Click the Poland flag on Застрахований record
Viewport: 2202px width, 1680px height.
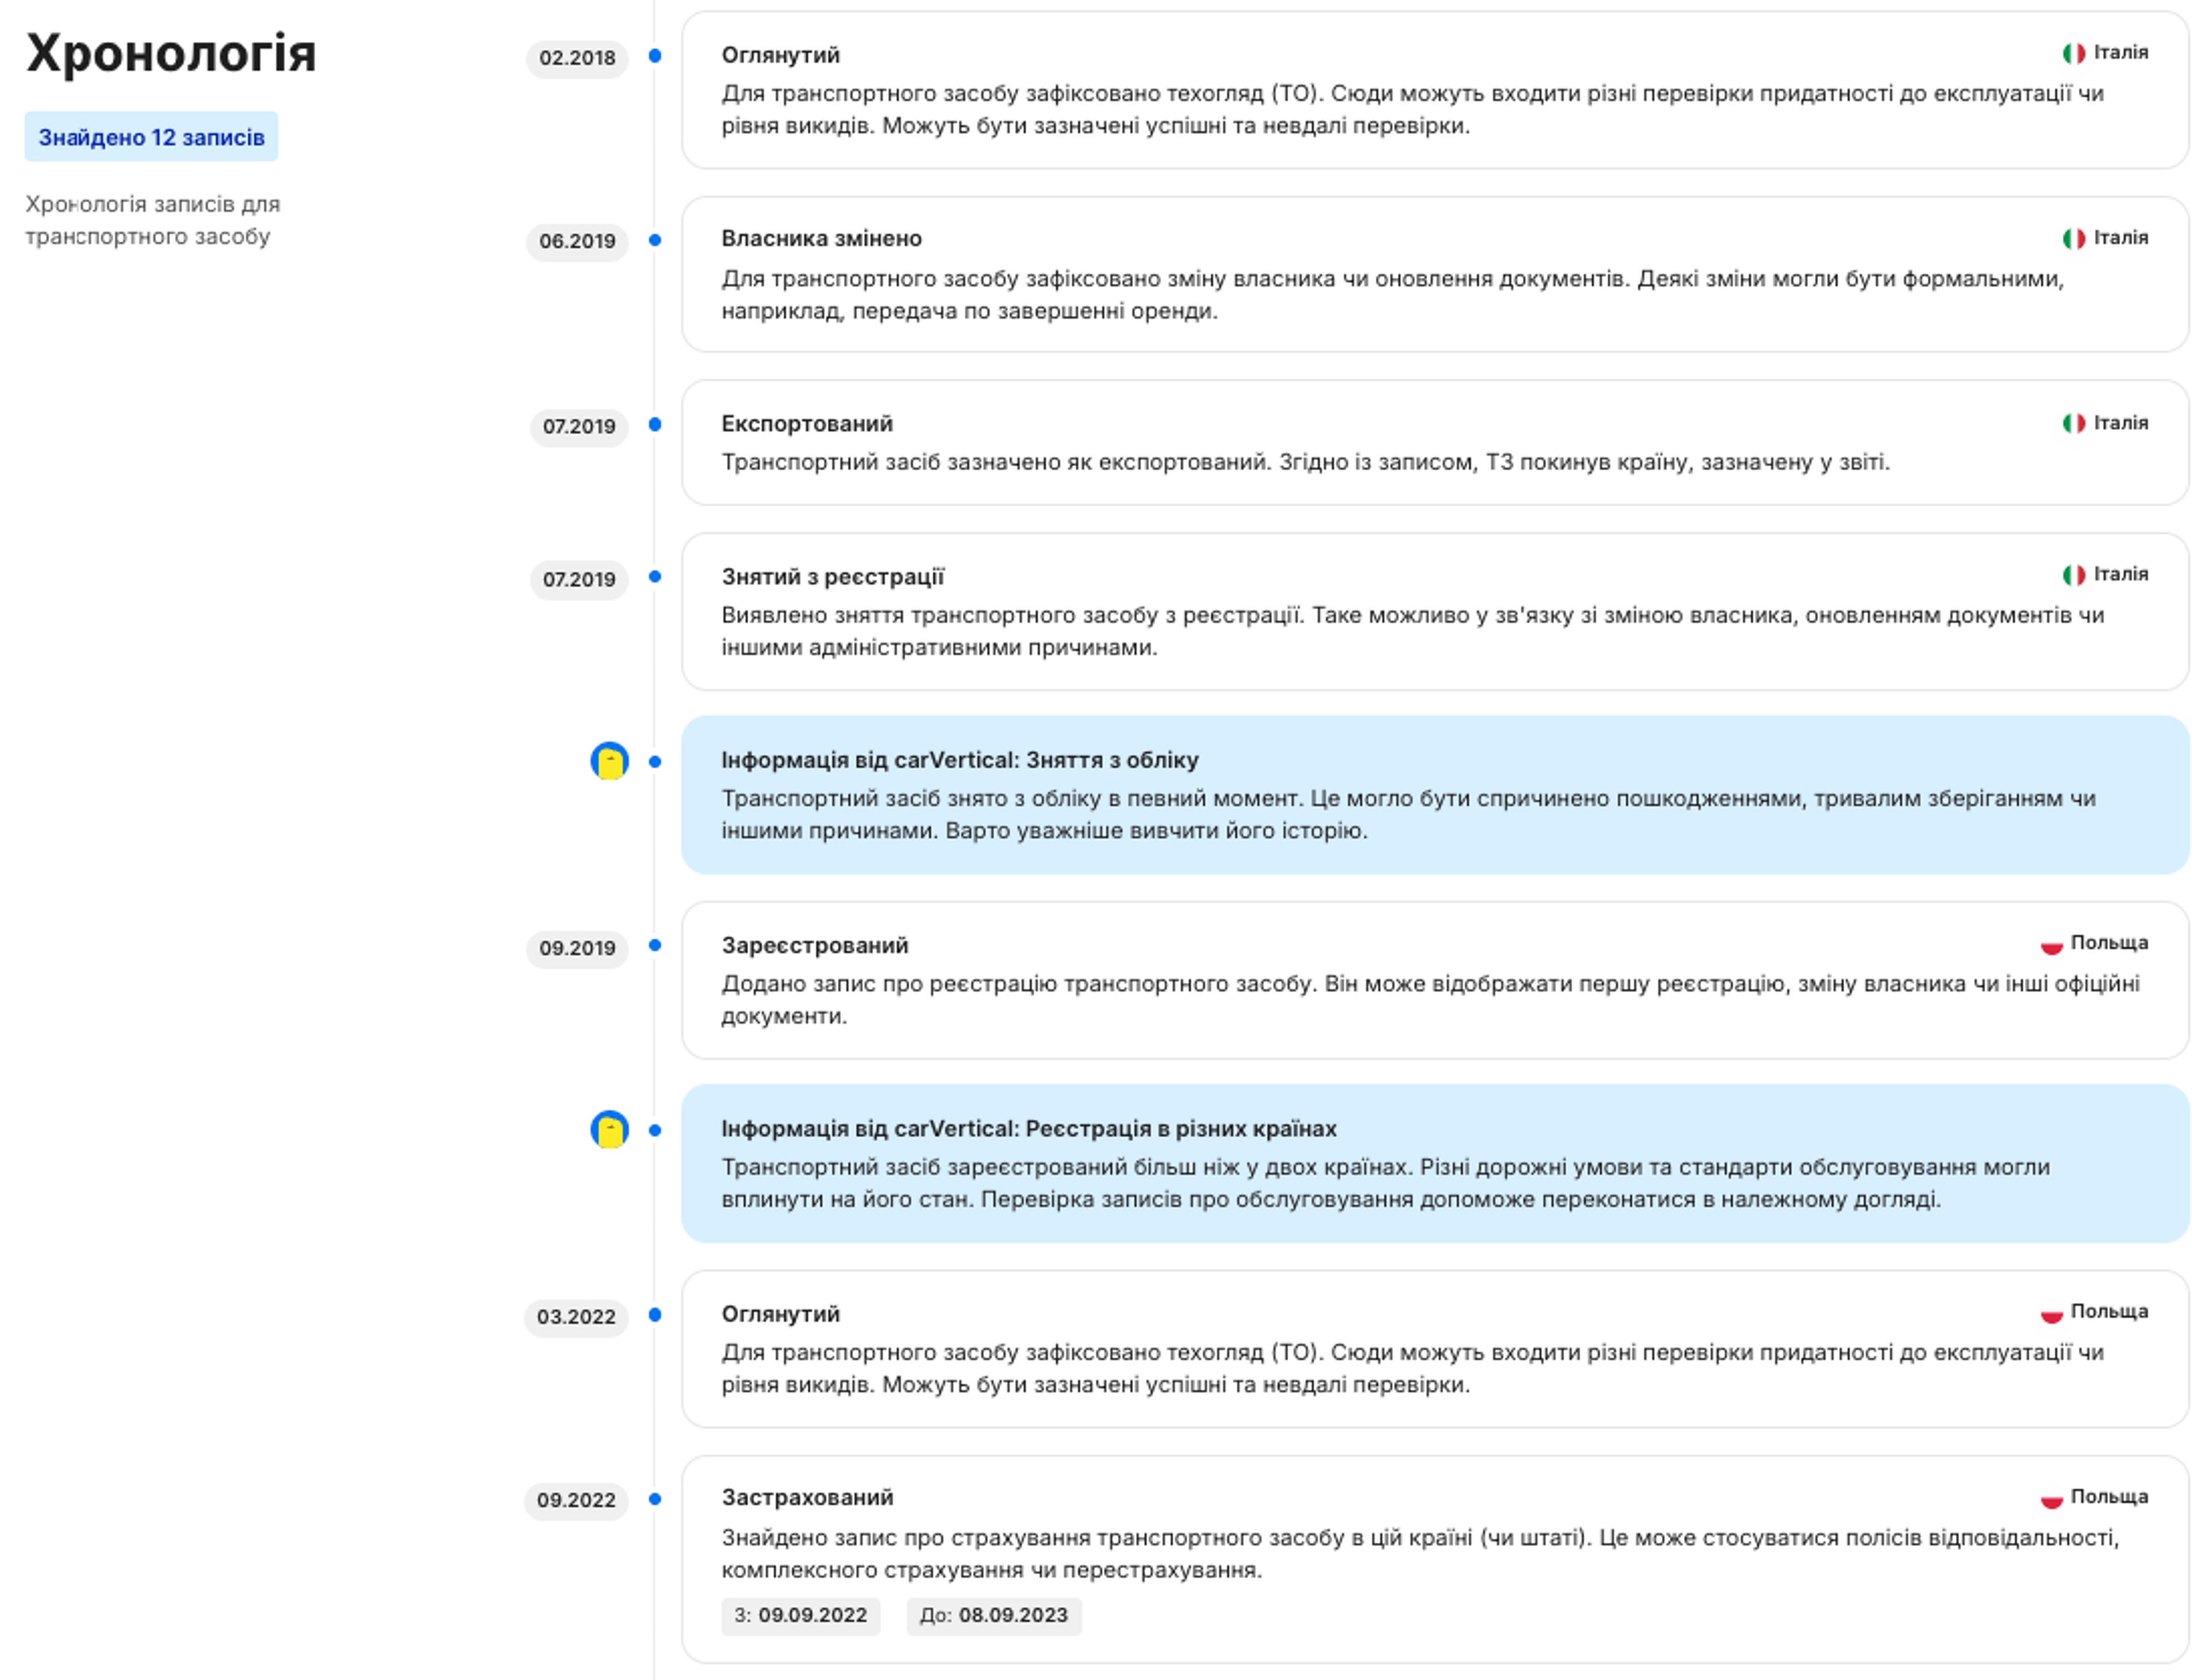point(2051,1498)
